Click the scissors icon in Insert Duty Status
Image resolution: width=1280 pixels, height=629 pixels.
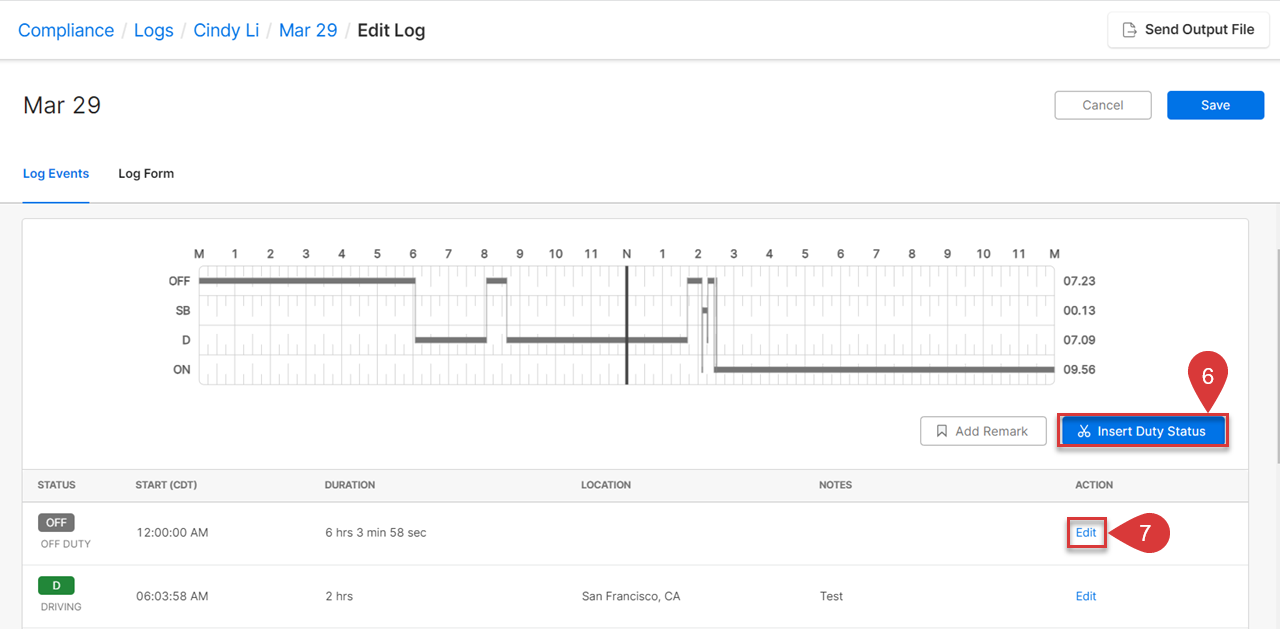click(1084, 432)
